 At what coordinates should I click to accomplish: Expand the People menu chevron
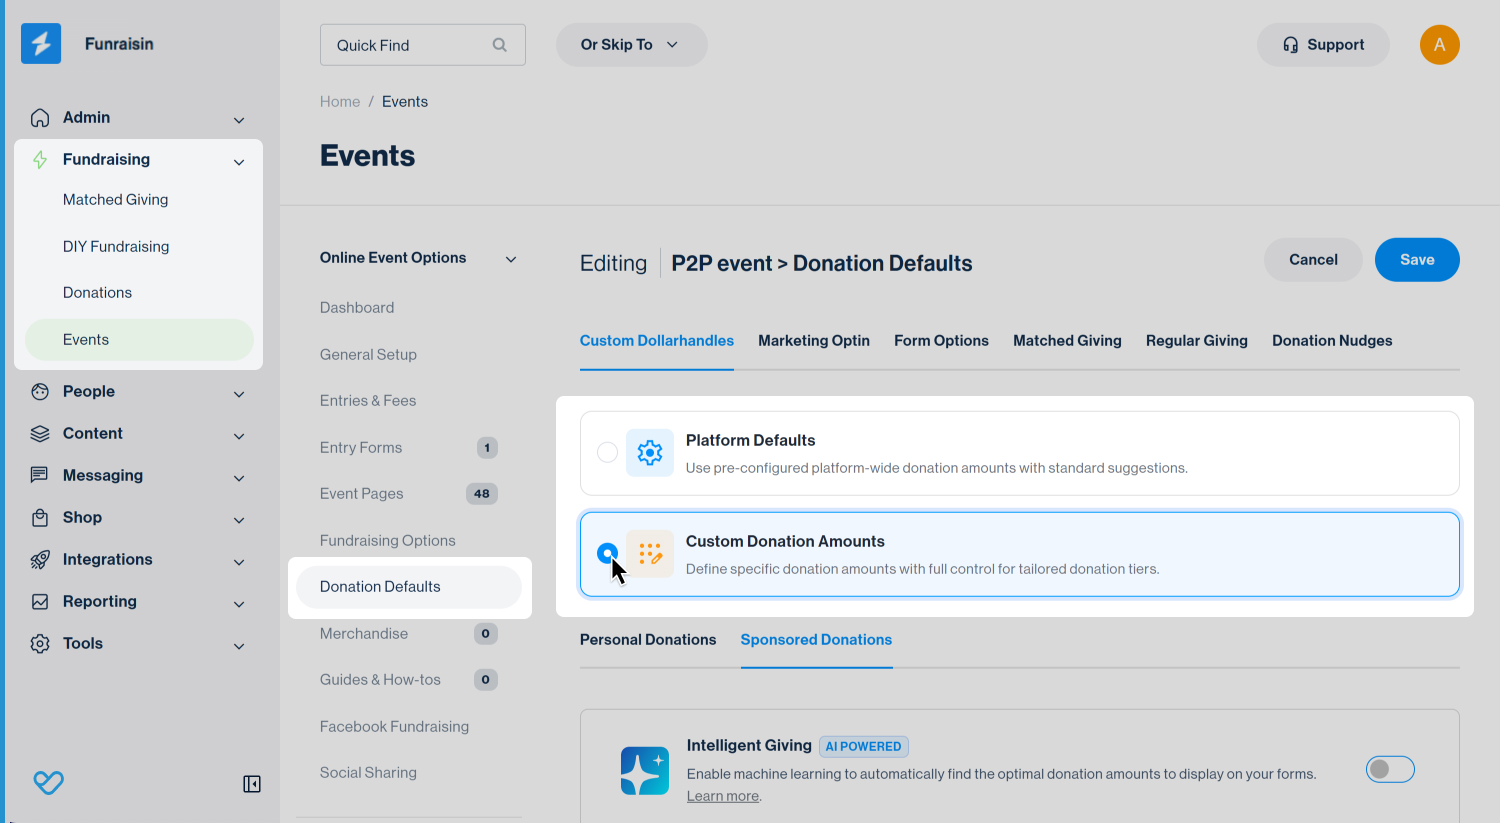239,394
